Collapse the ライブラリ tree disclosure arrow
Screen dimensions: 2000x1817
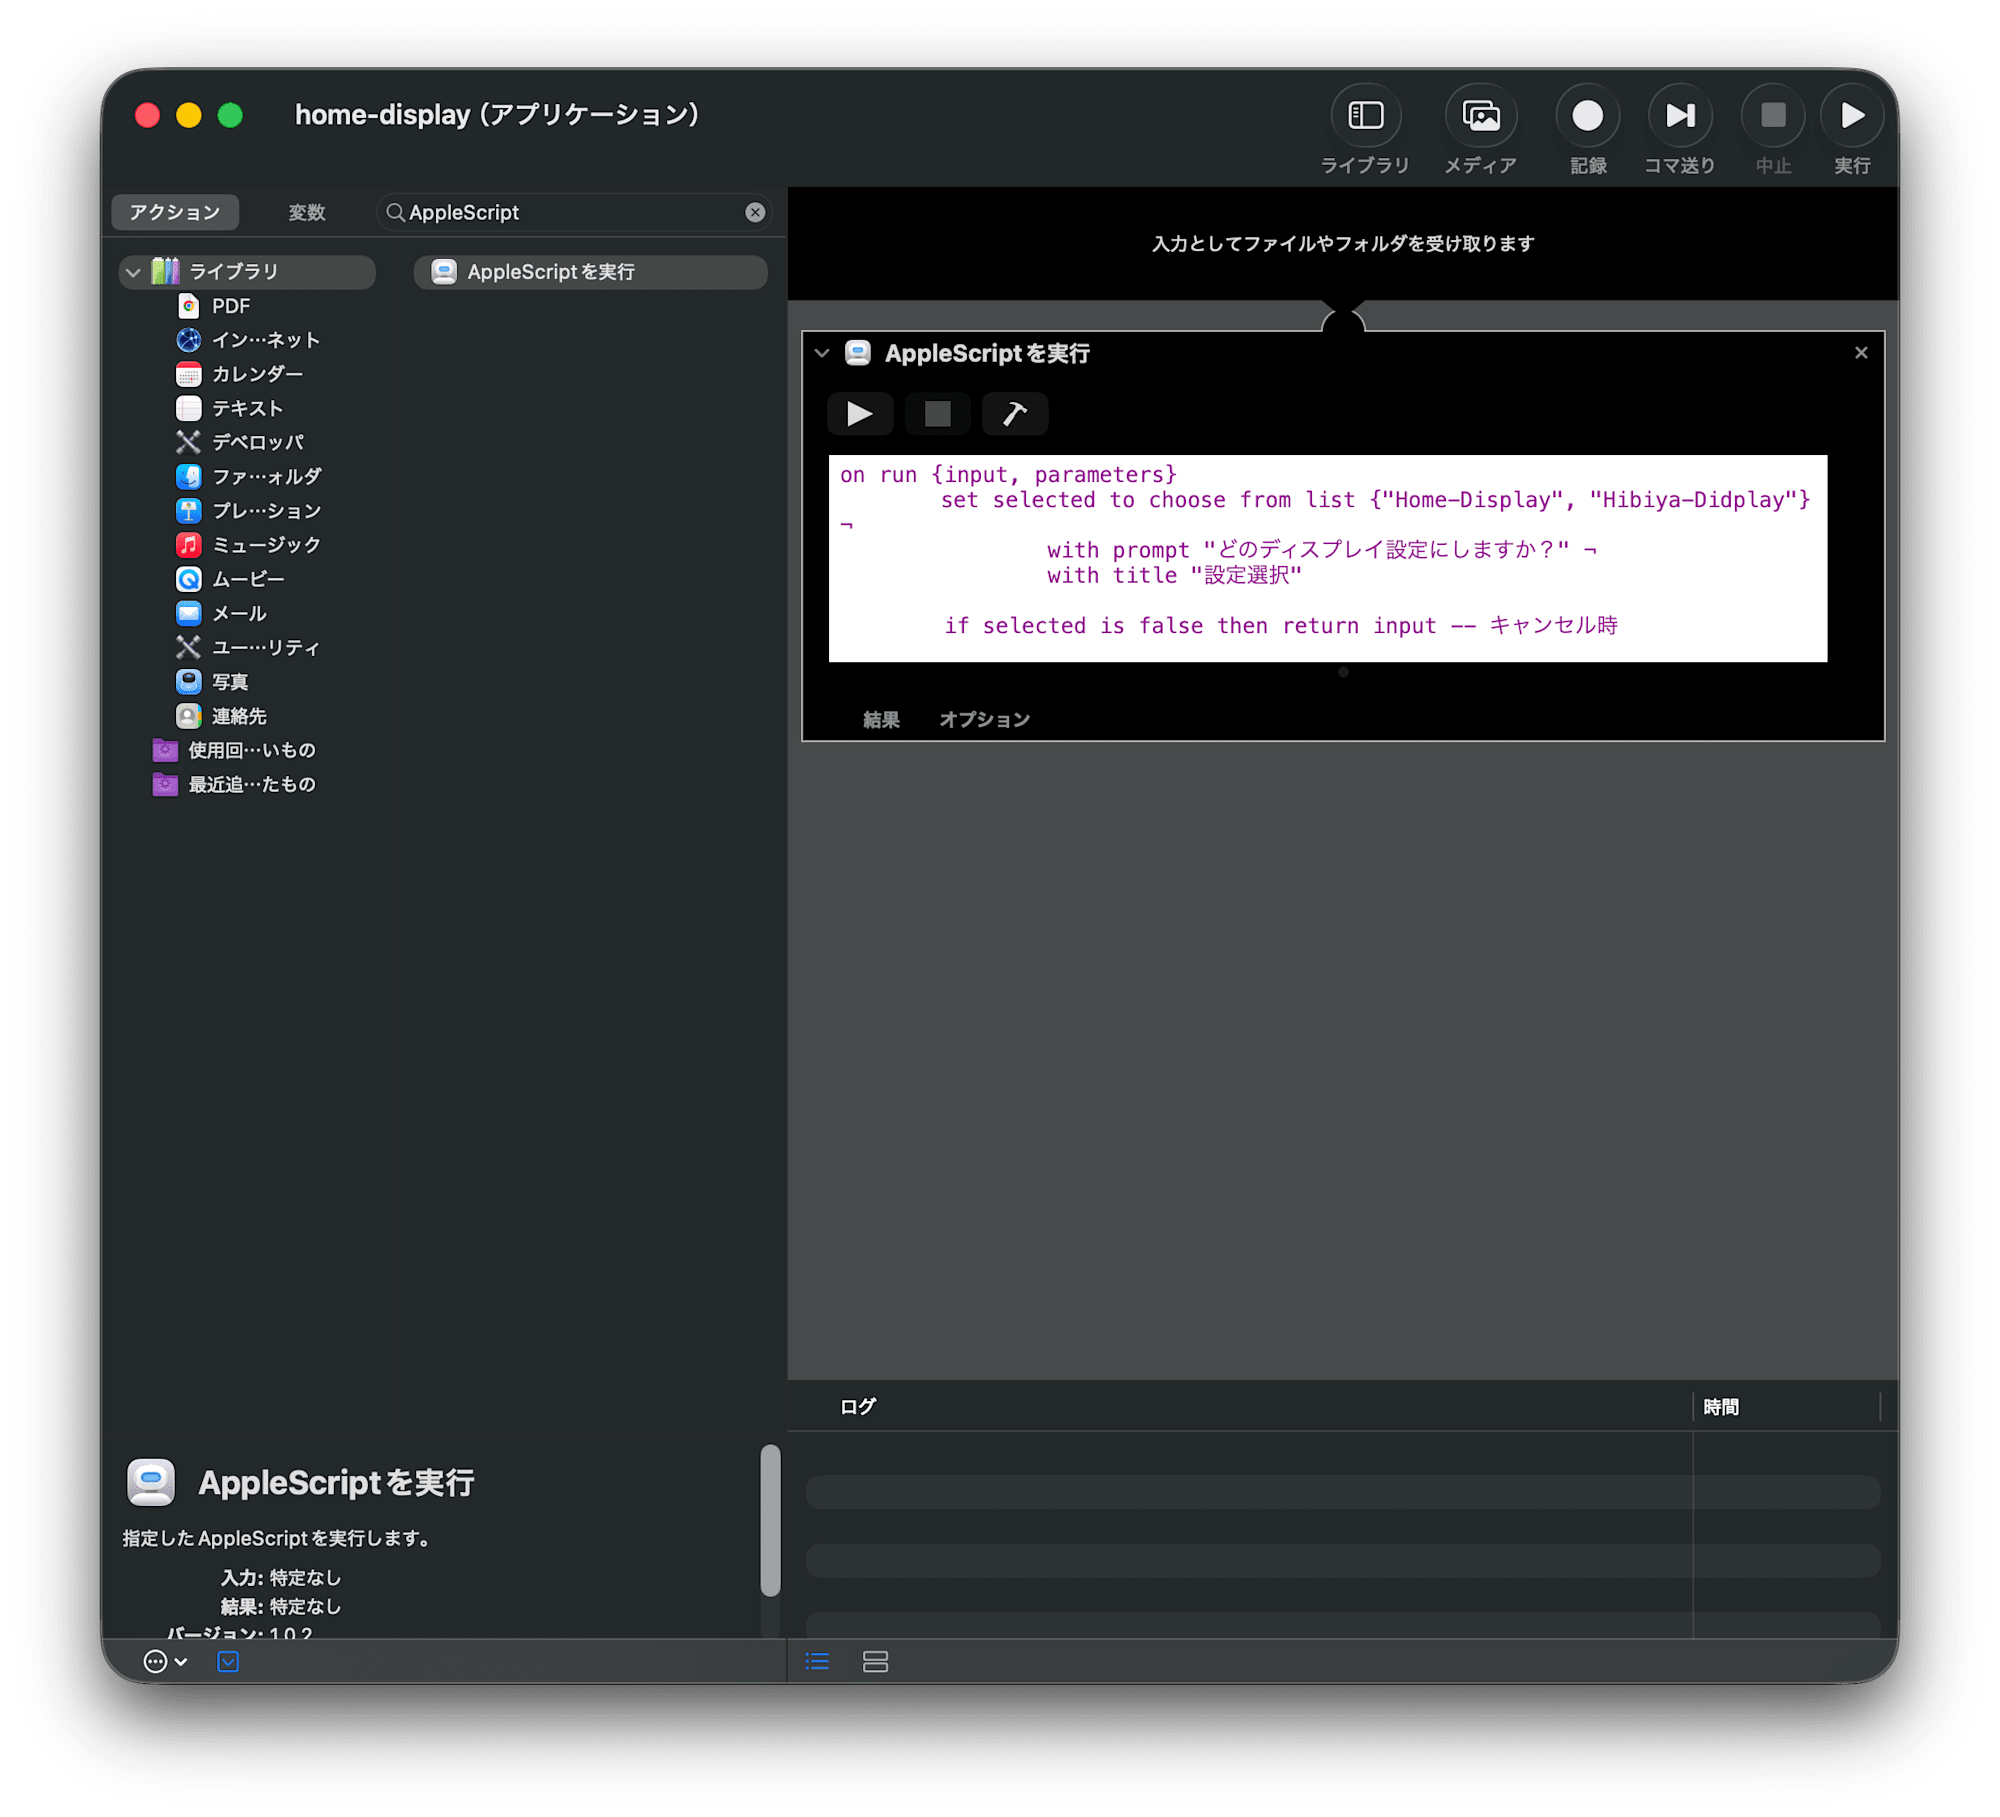point(133,272)
